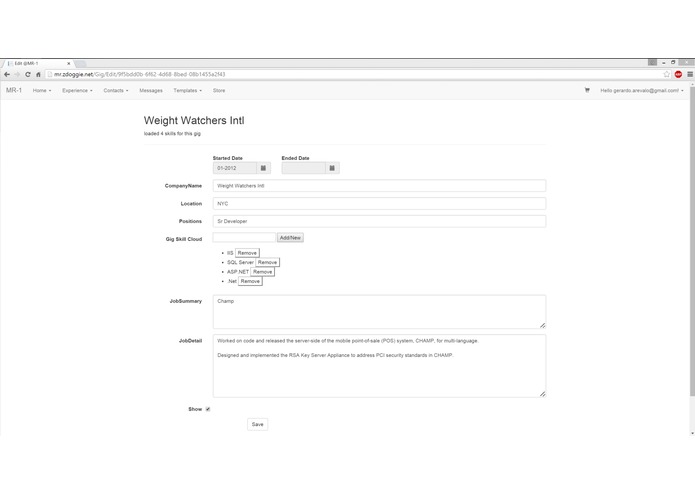Close the Edit @MR-1 browser tab
The width and height of the screenshot is (695, 494).
pos(68,63)
